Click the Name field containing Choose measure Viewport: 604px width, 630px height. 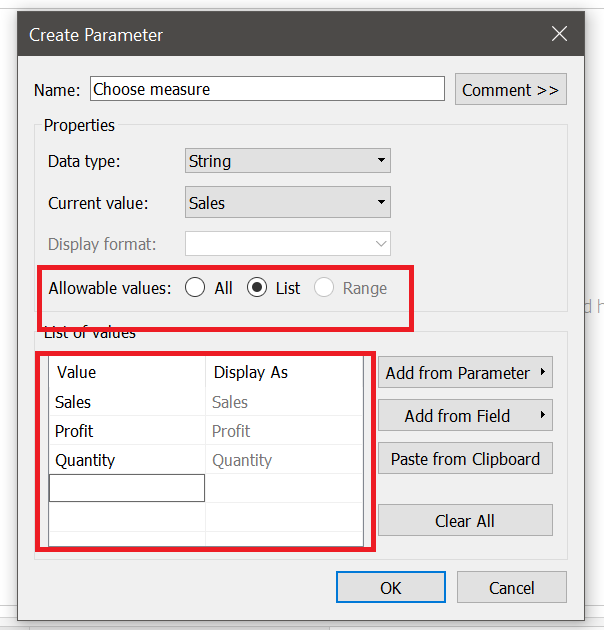pyautogui.click(x=267, y=89)
